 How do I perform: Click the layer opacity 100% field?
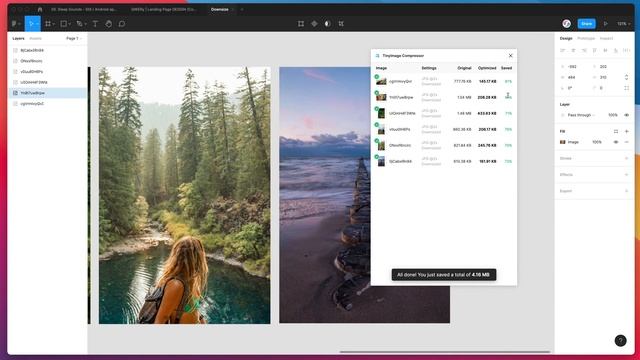613,115
